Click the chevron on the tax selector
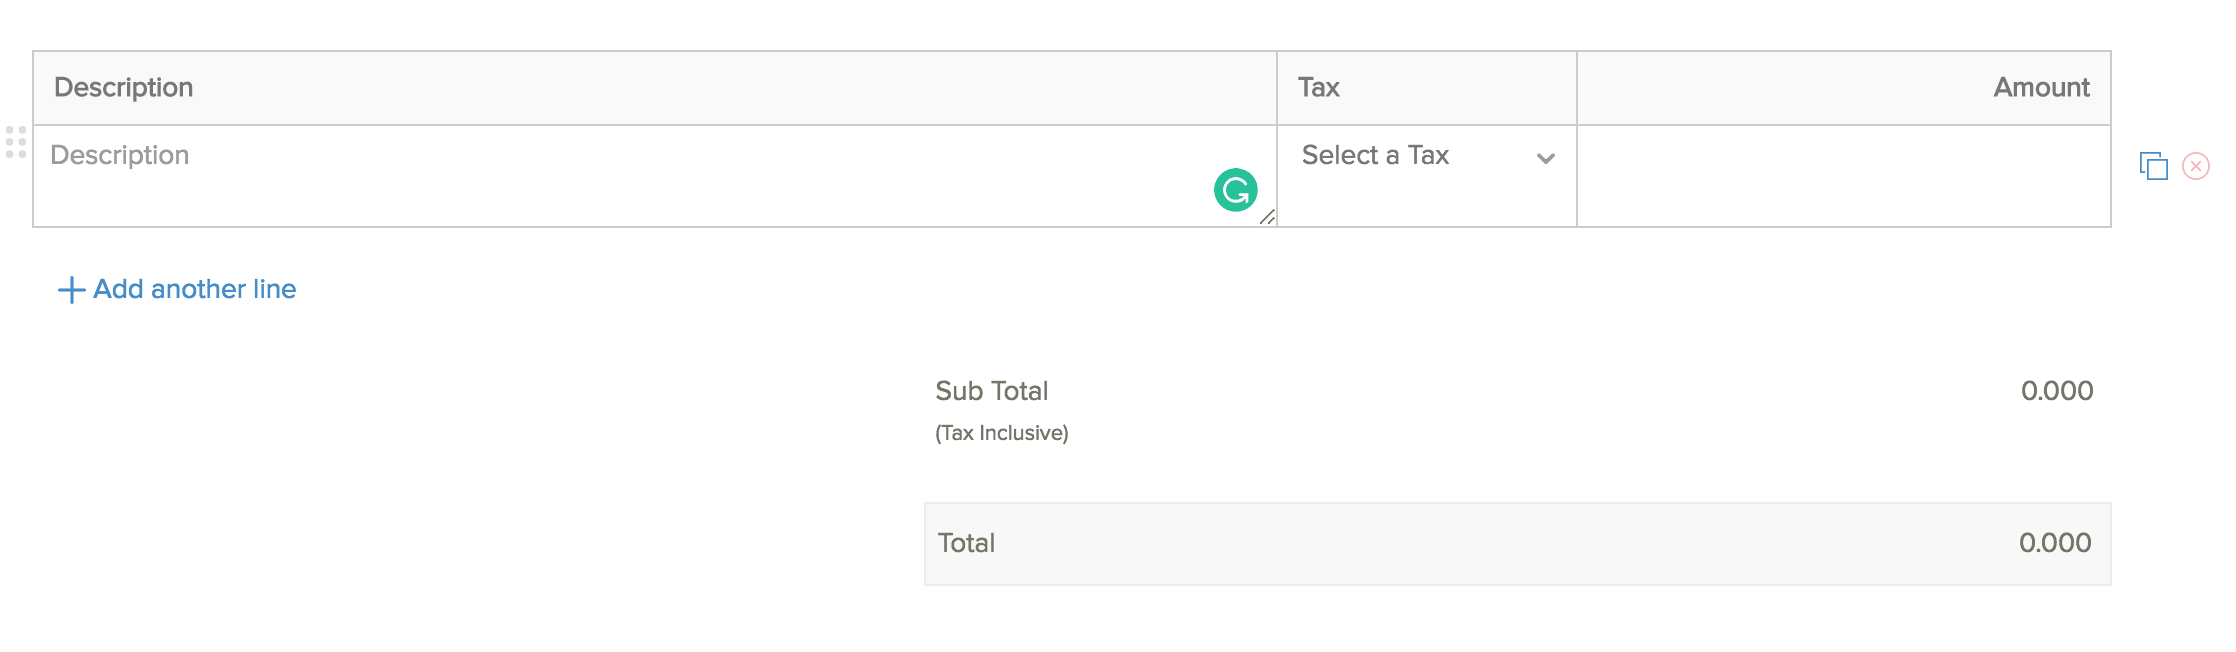 pyautogui.click(x=1545, y=158)
